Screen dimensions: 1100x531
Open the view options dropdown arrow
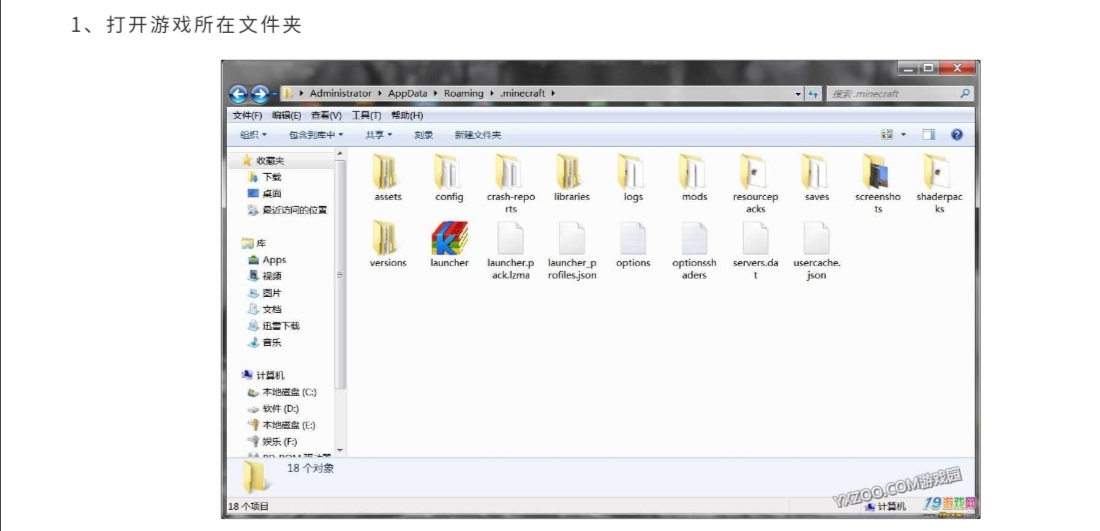pyautogui.click(x=904, y=135)
